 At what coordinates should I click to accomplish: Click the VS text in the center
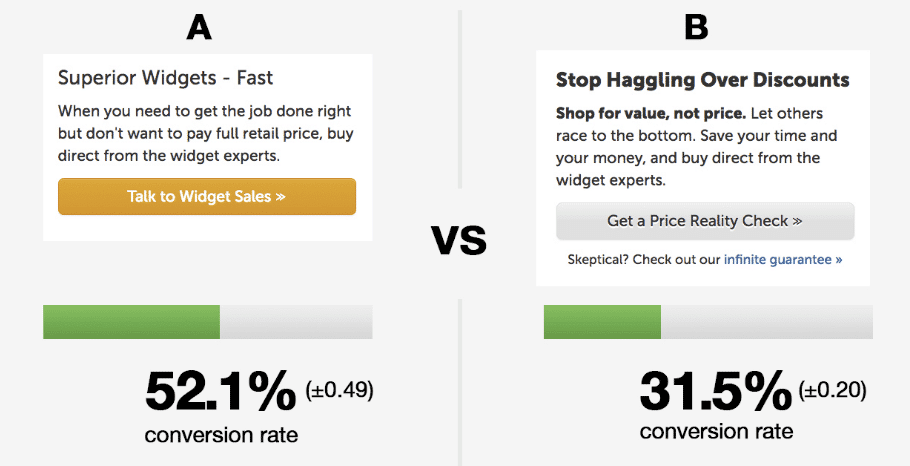(458, 240)
